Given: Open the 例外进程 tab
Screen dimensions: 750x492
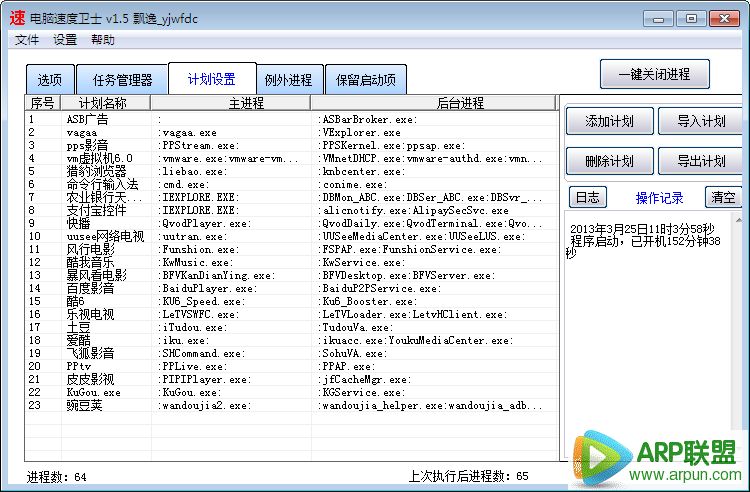Looking at the screenshot, I should (288, 80).
